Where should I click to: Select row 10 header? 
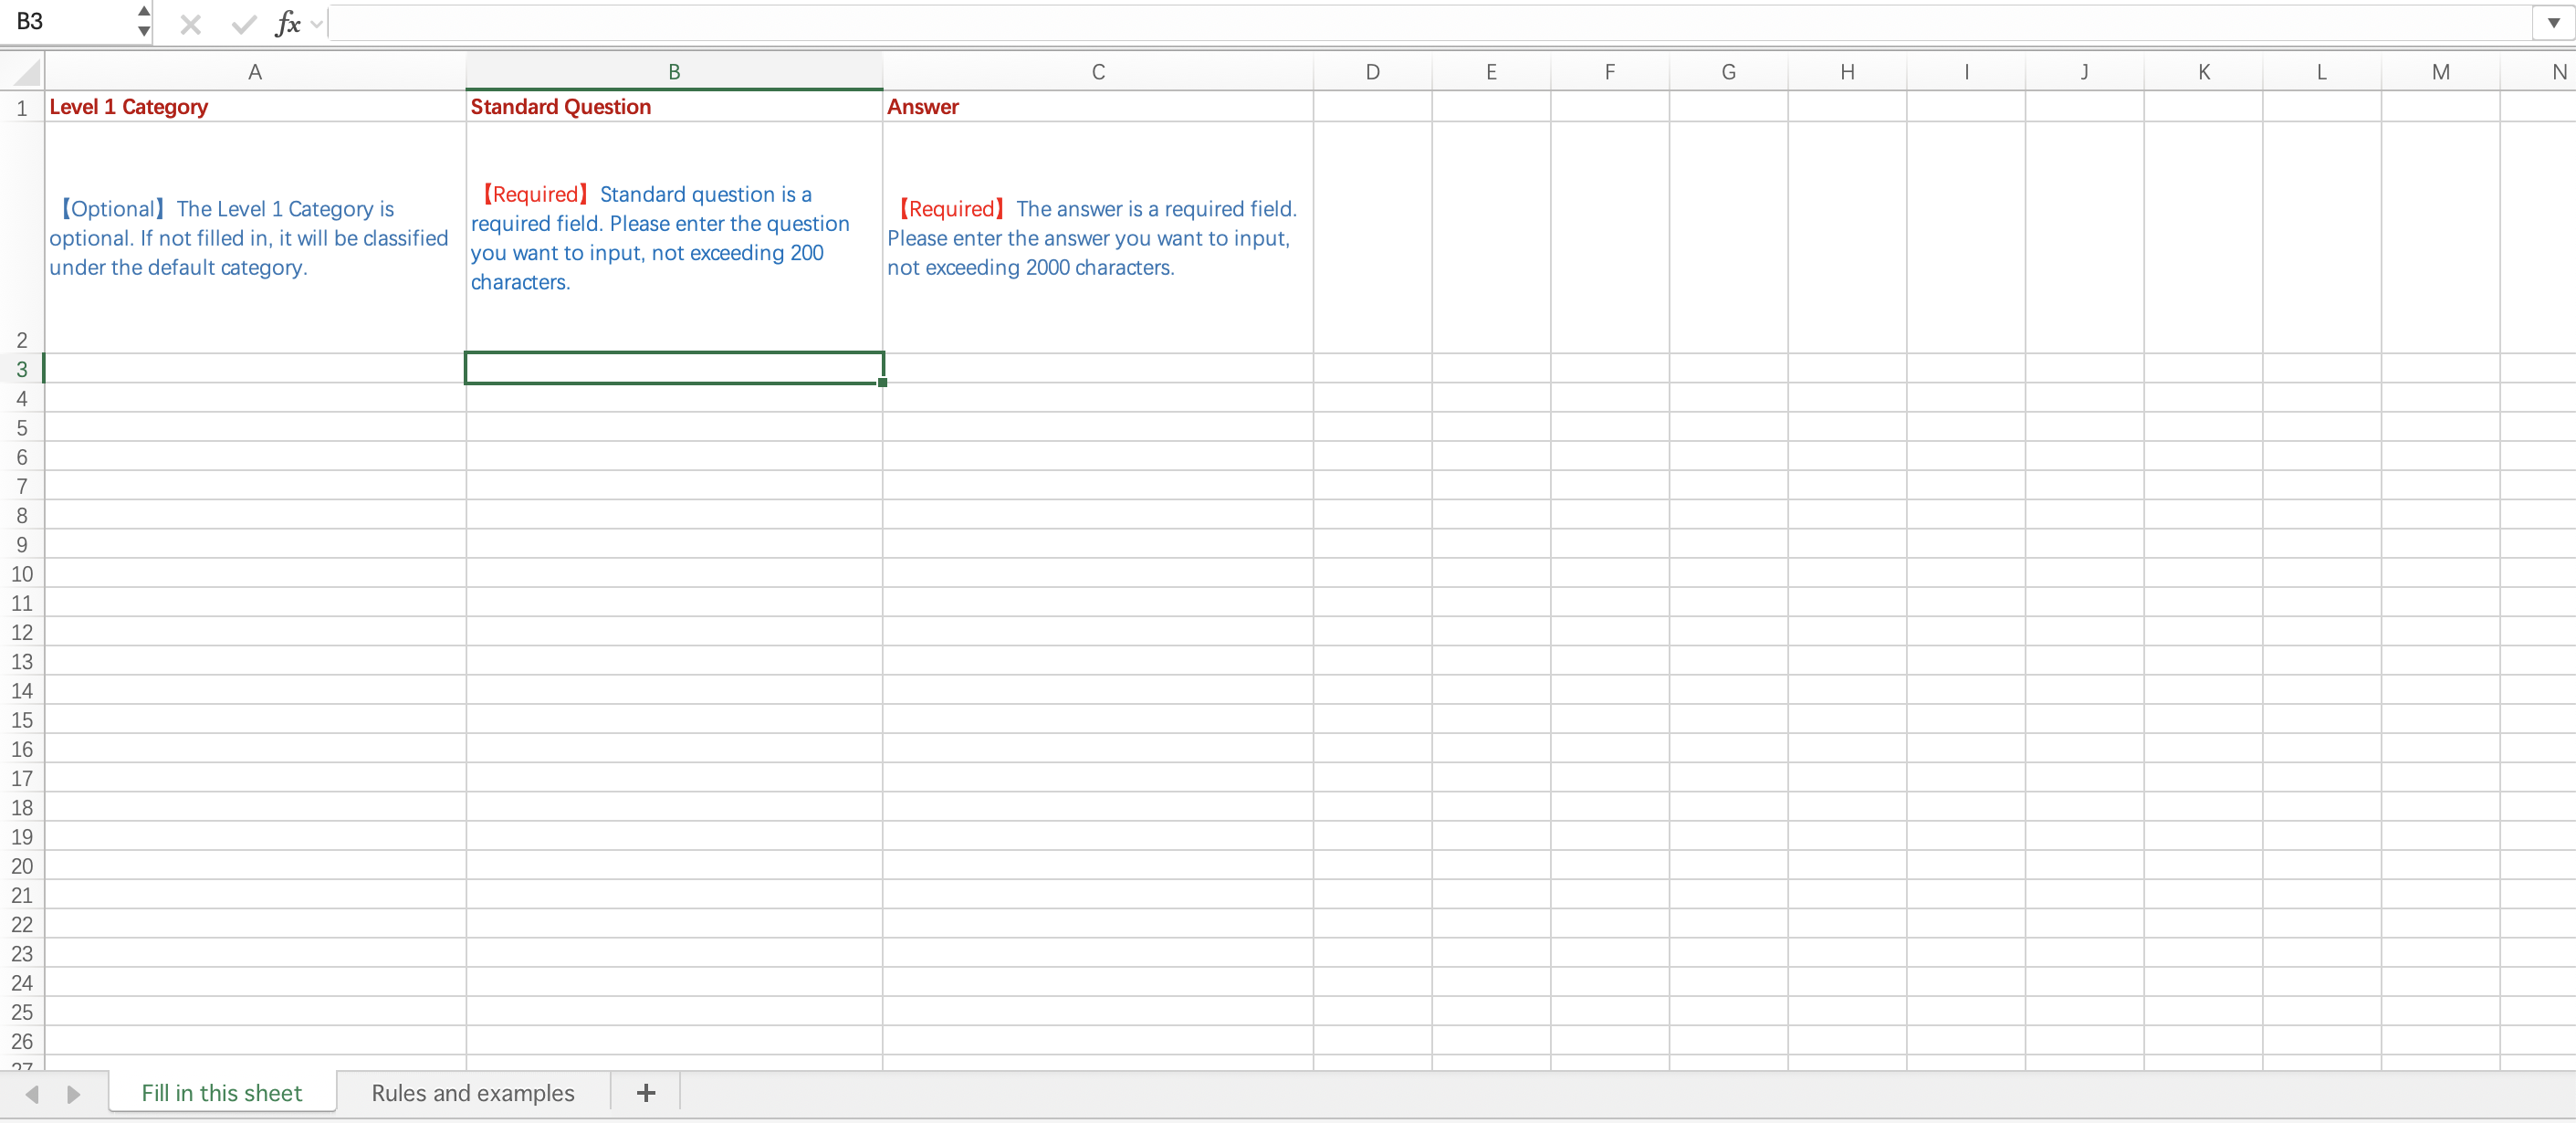[x=22, y=574]
